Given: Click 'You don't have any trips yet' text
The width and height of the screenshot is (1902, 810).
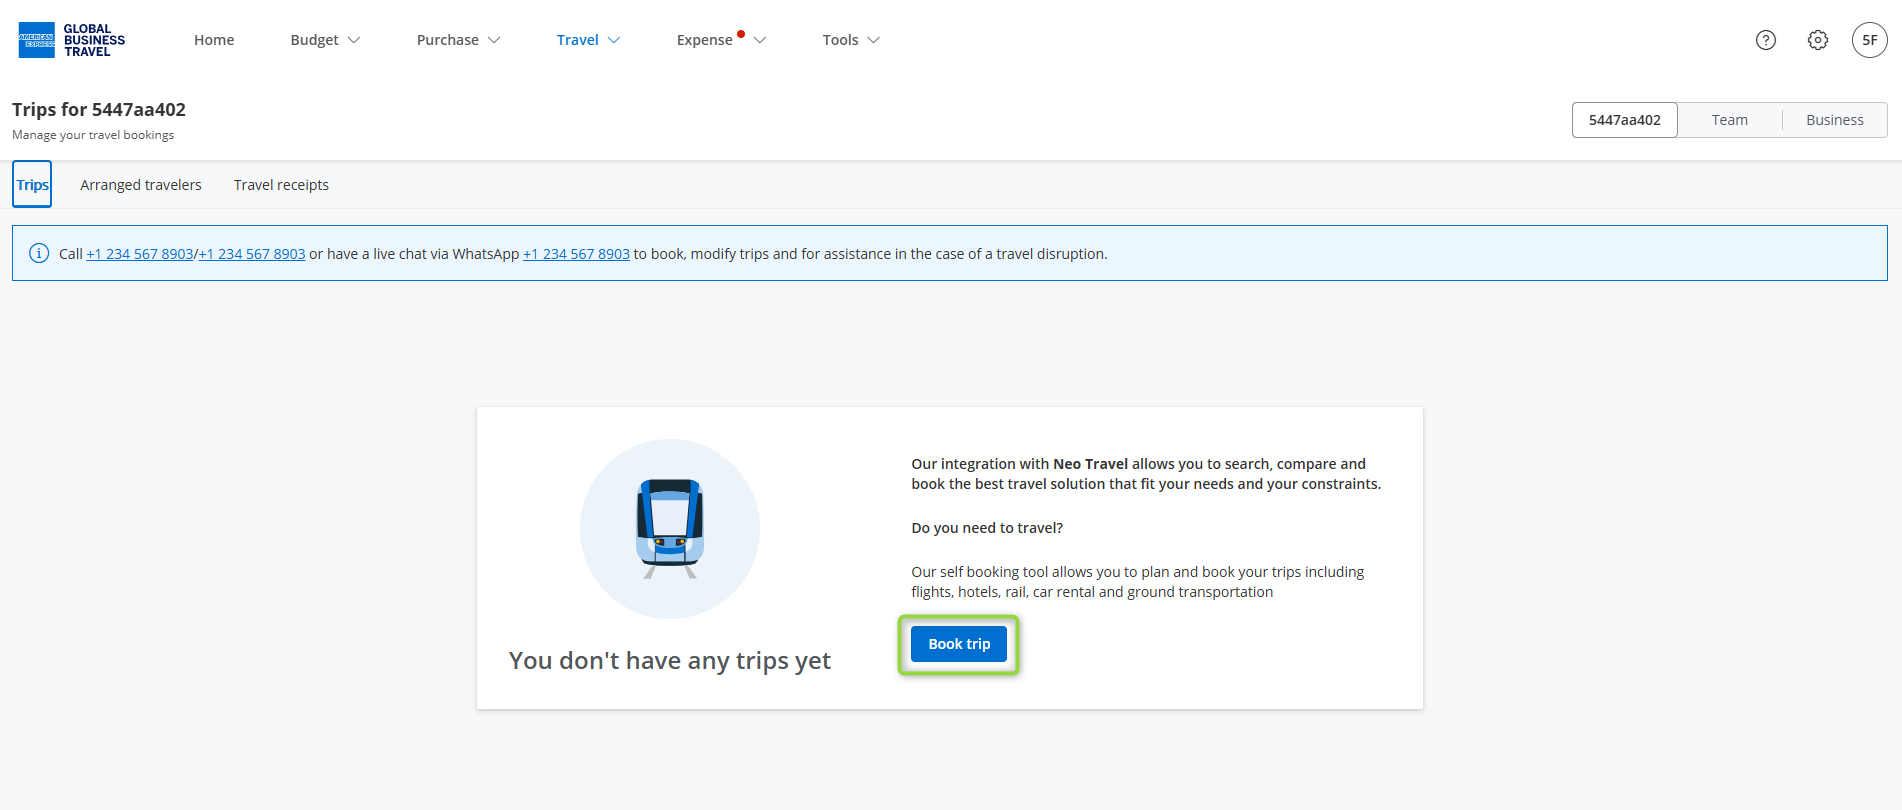Looking at the screenshot, I should point(670,661).
